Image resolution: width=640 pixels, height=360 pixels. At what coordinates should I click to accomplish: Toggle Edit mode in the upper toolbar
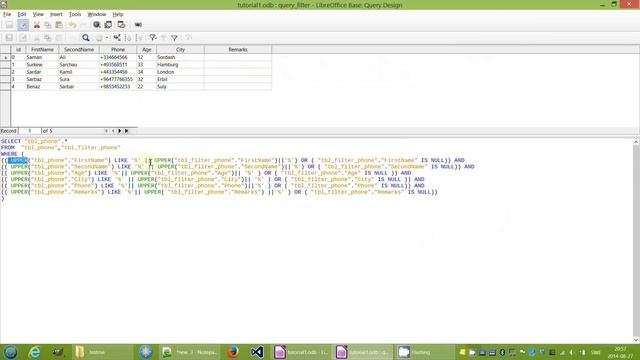(23, 25)
